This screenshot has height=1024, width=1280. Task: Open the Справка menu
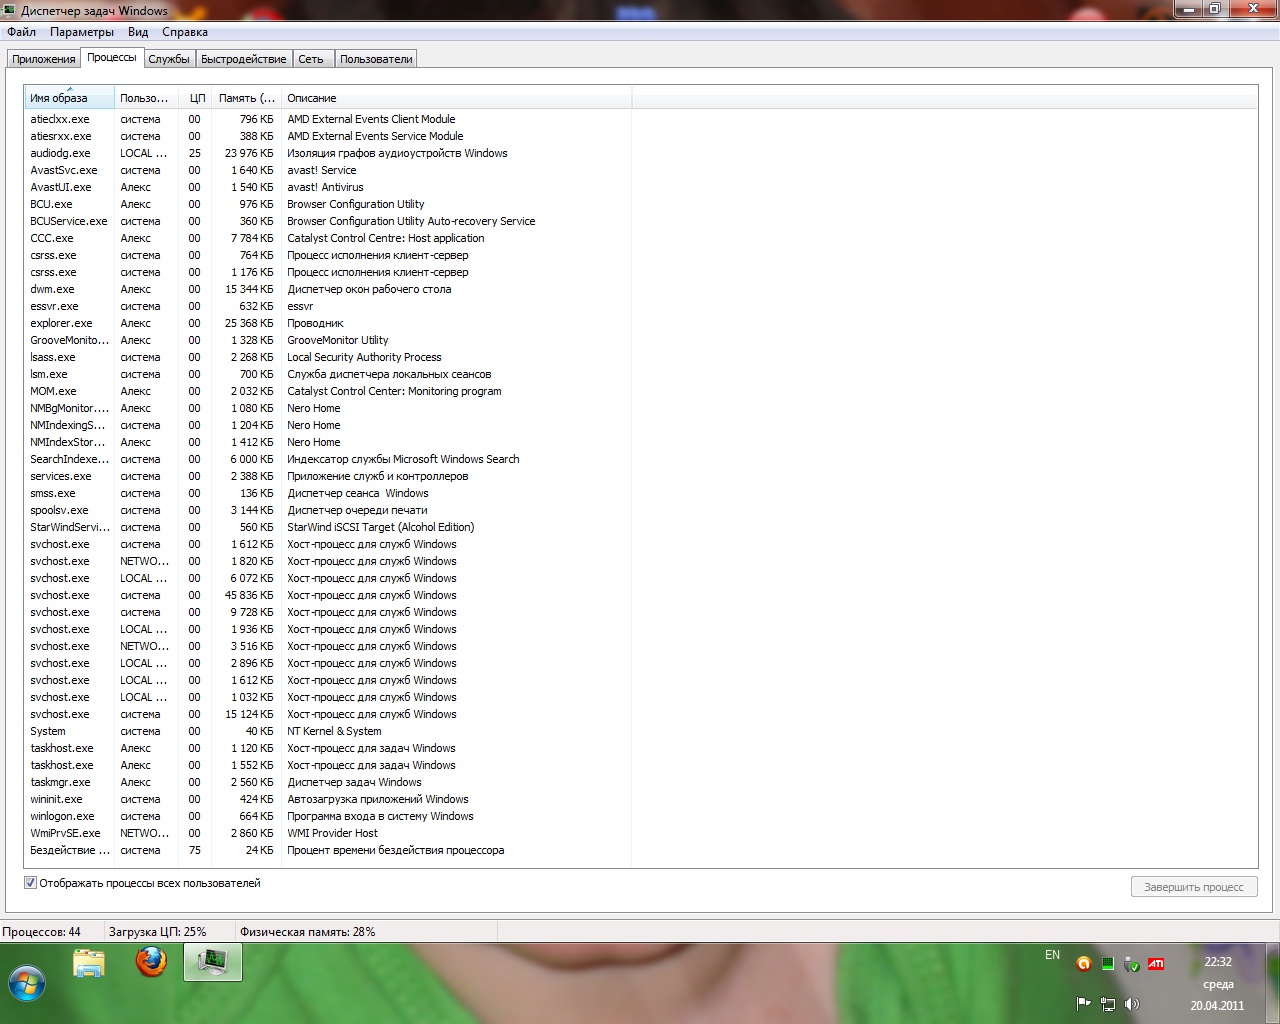point(185,32)
